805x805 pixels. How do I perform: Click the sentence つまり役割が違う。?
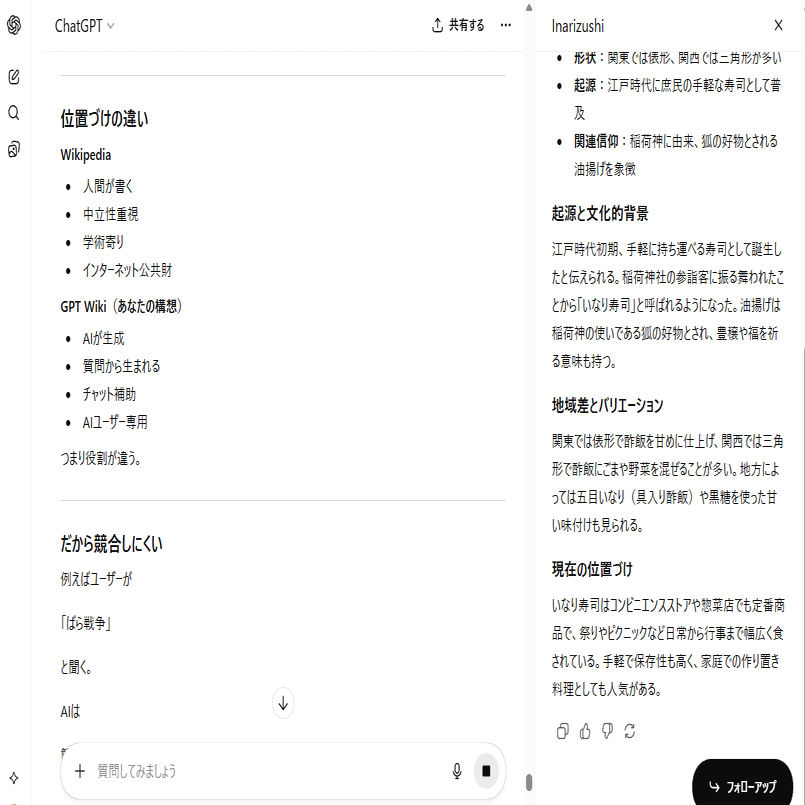(101, 458)
